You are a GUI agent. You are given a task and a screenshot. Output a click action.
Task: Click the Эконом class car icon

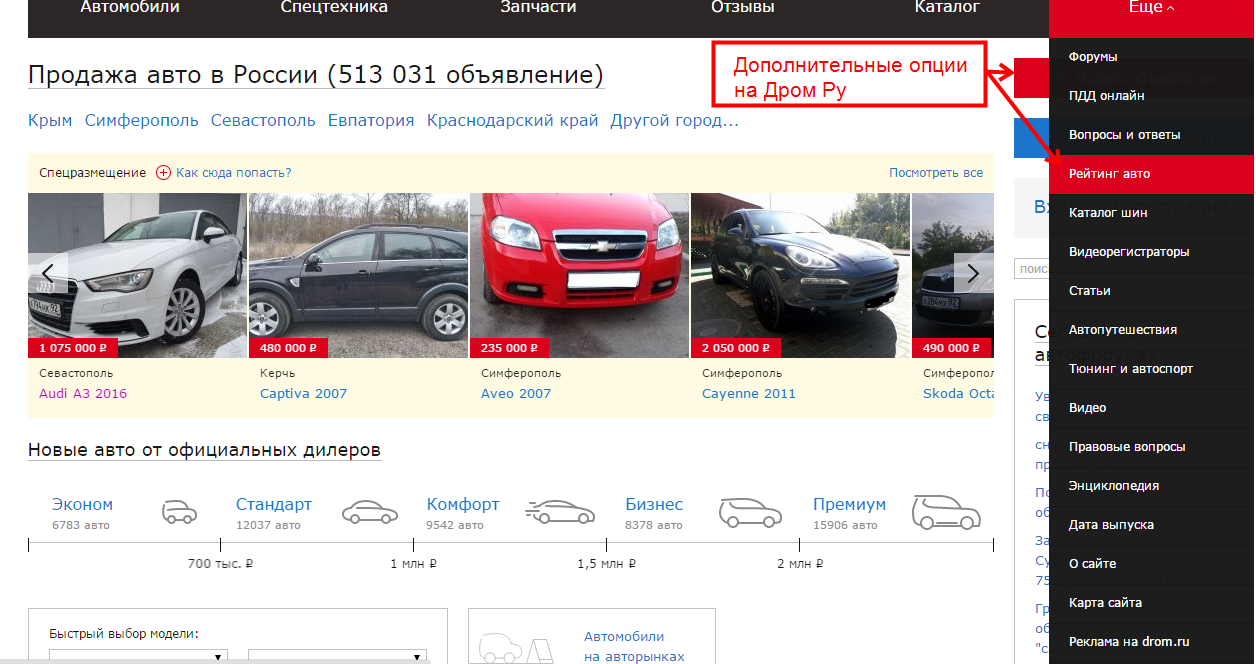[179, 512]
